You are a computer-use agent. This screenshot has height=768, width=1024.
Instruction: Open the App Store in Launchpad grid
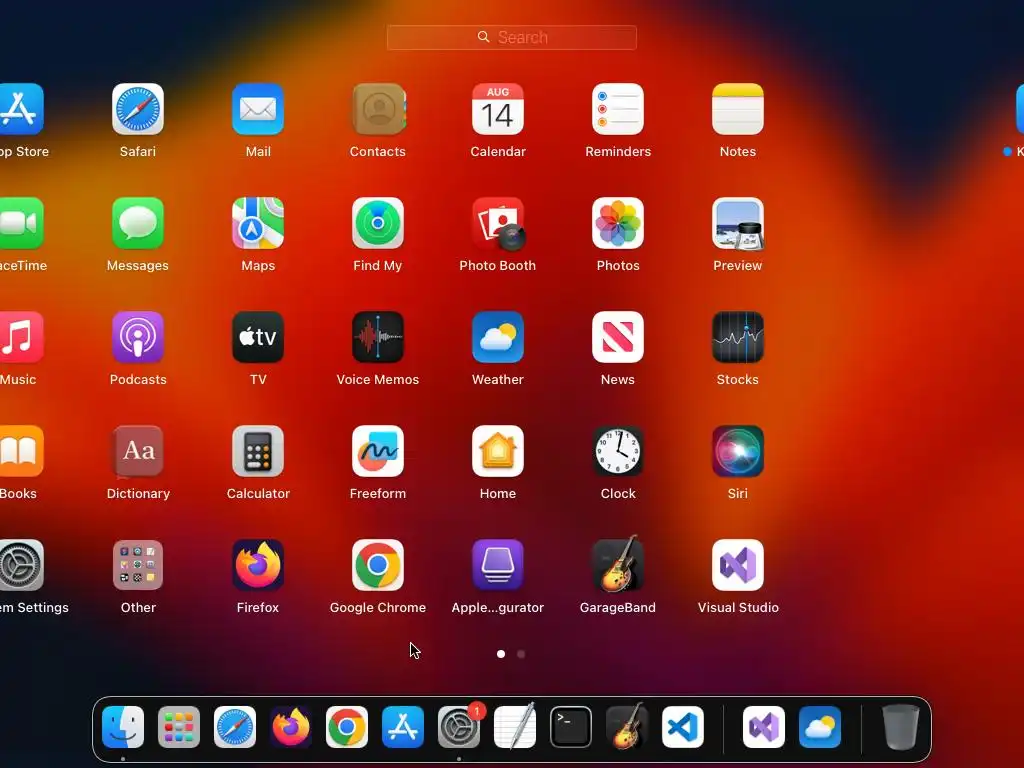(x=20, y=109)
